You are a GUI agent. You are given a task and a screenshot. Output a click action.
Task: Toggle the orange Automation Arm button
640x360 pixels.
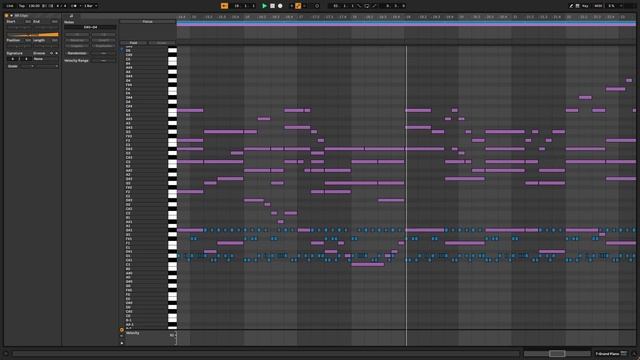pyautogui.click(x=298, y=6)
